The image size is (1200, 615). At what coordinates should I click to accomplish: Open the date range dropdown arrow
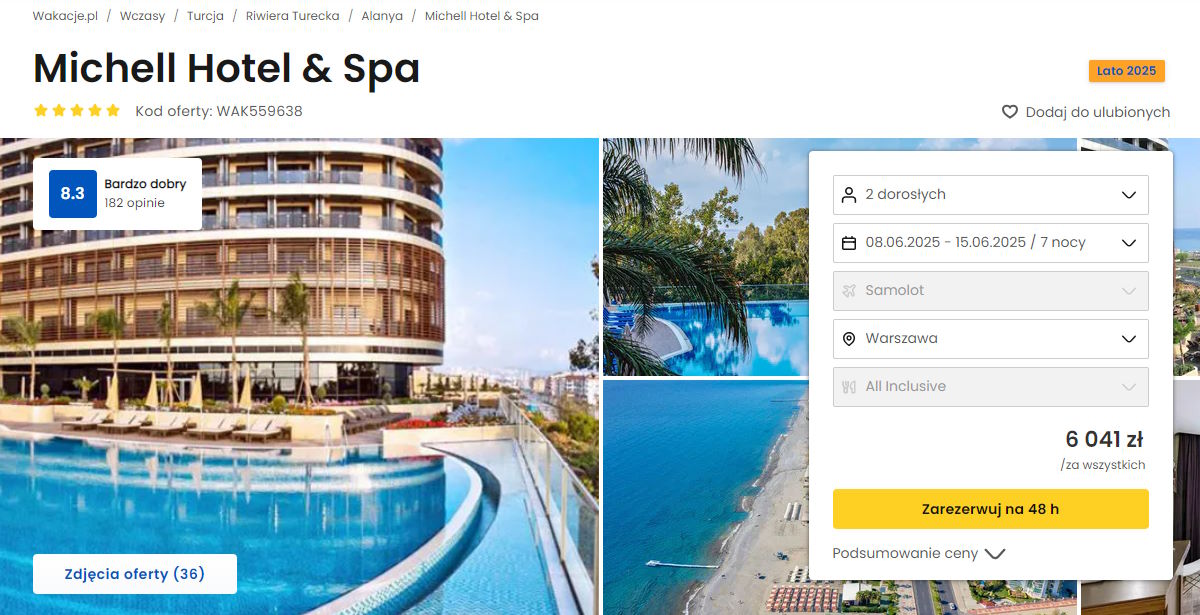click(x=1129, y=243)
